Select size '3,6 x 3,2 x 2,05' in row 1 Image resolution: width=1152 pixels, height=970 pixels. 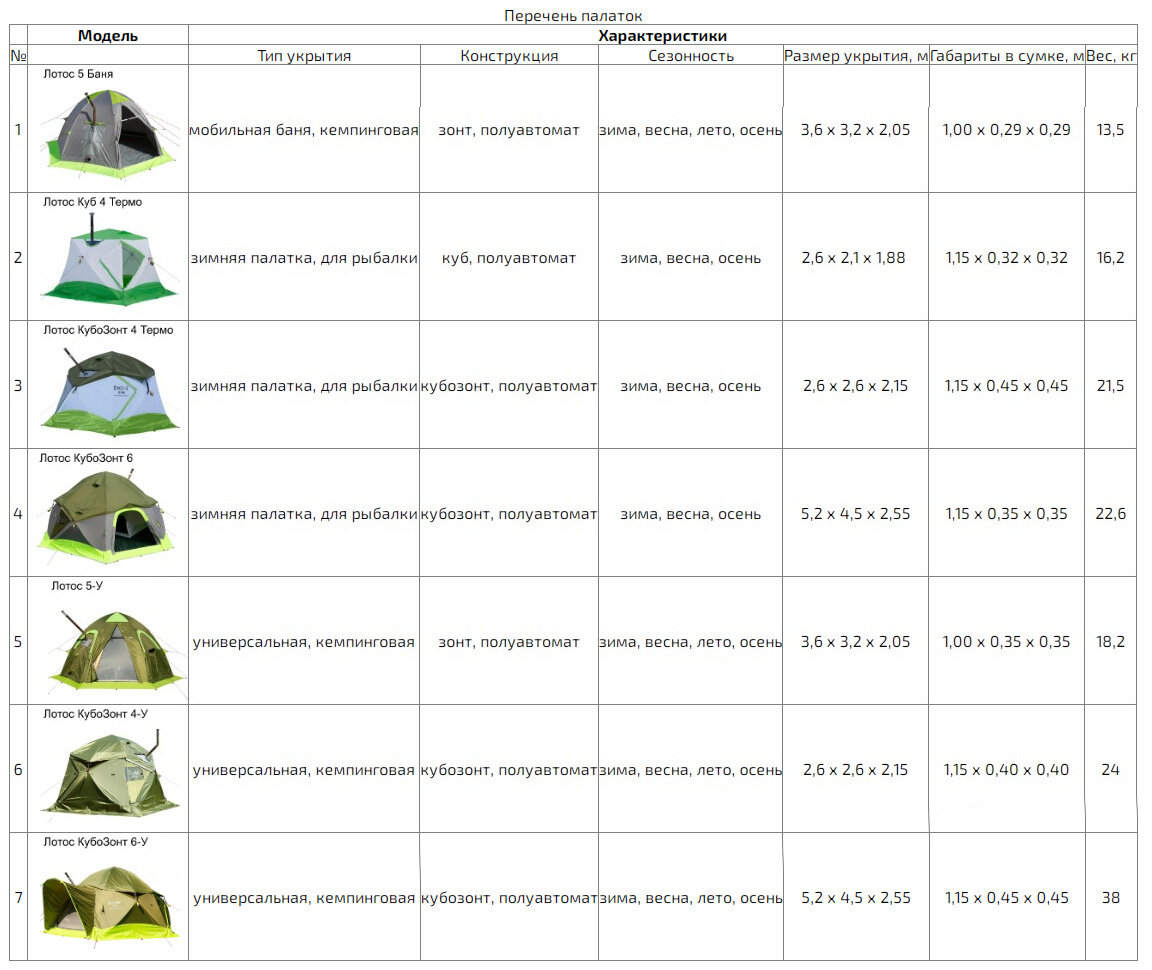tap(856, 129)
